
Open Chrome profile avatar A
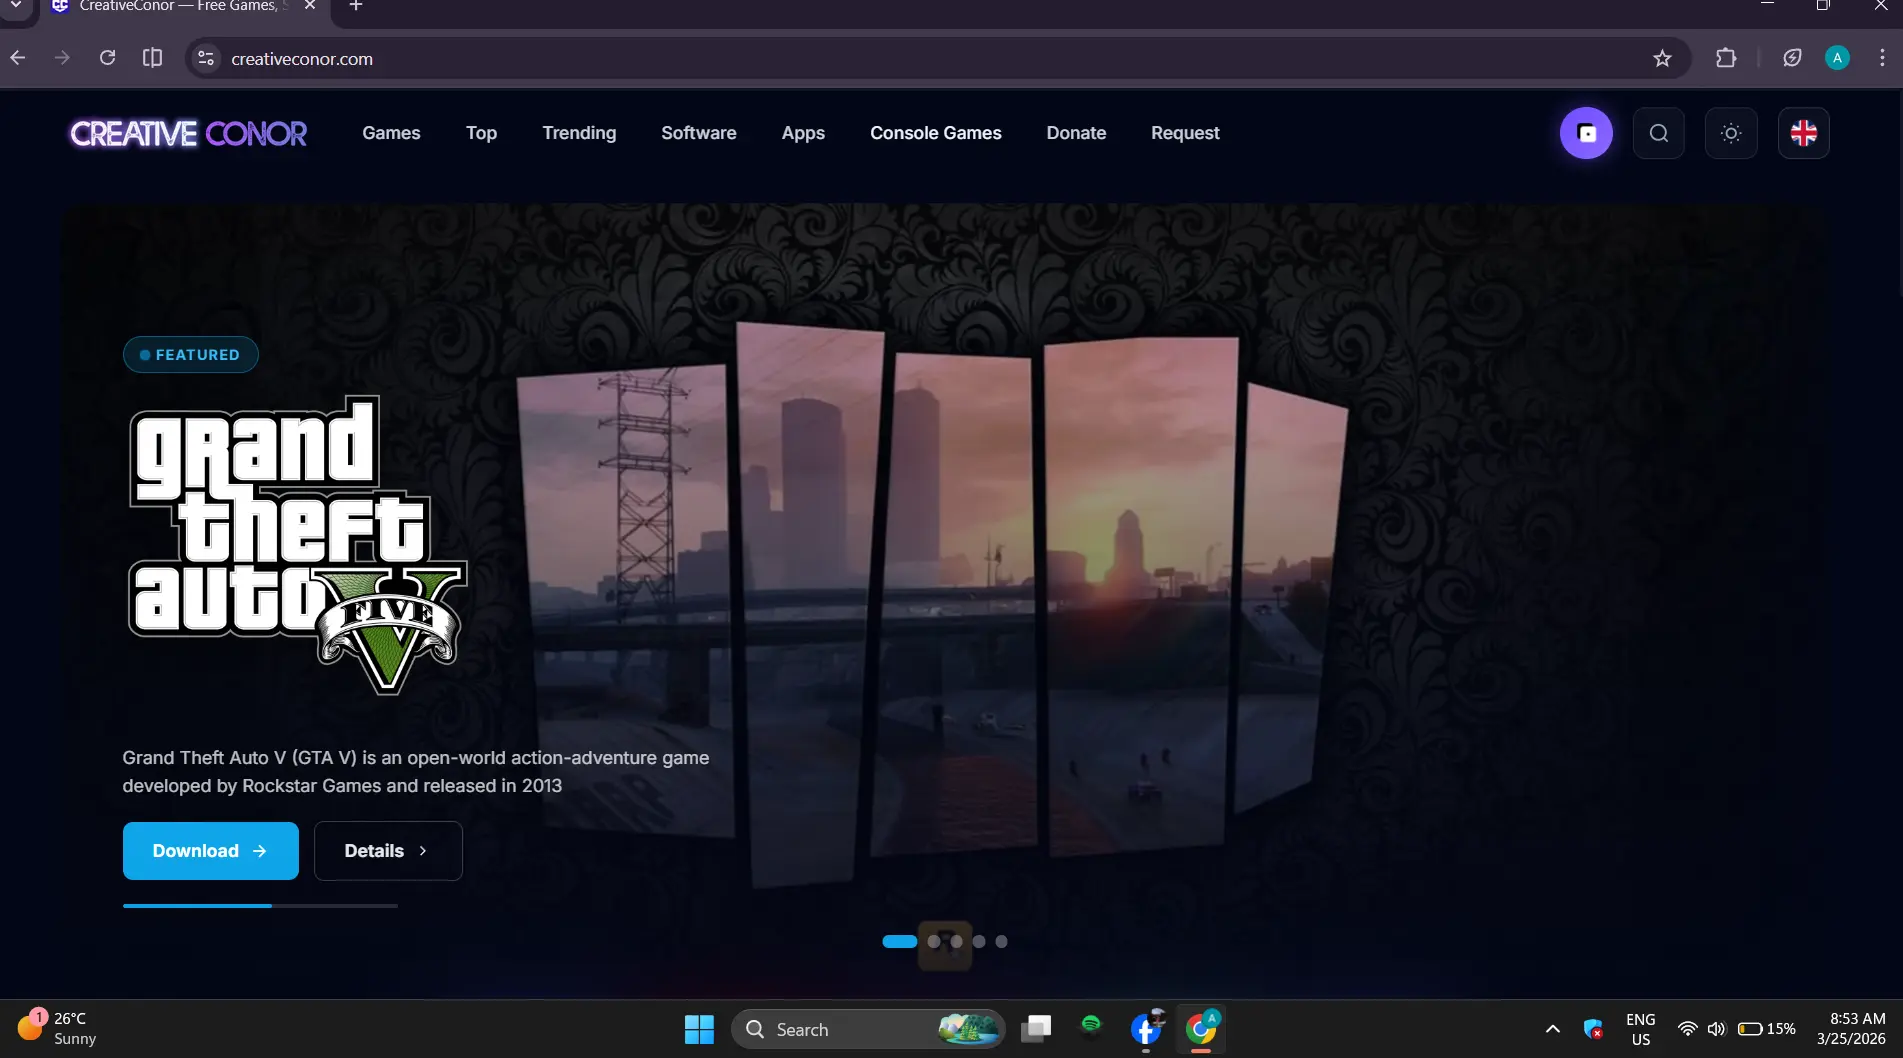tap(1837, 58)
